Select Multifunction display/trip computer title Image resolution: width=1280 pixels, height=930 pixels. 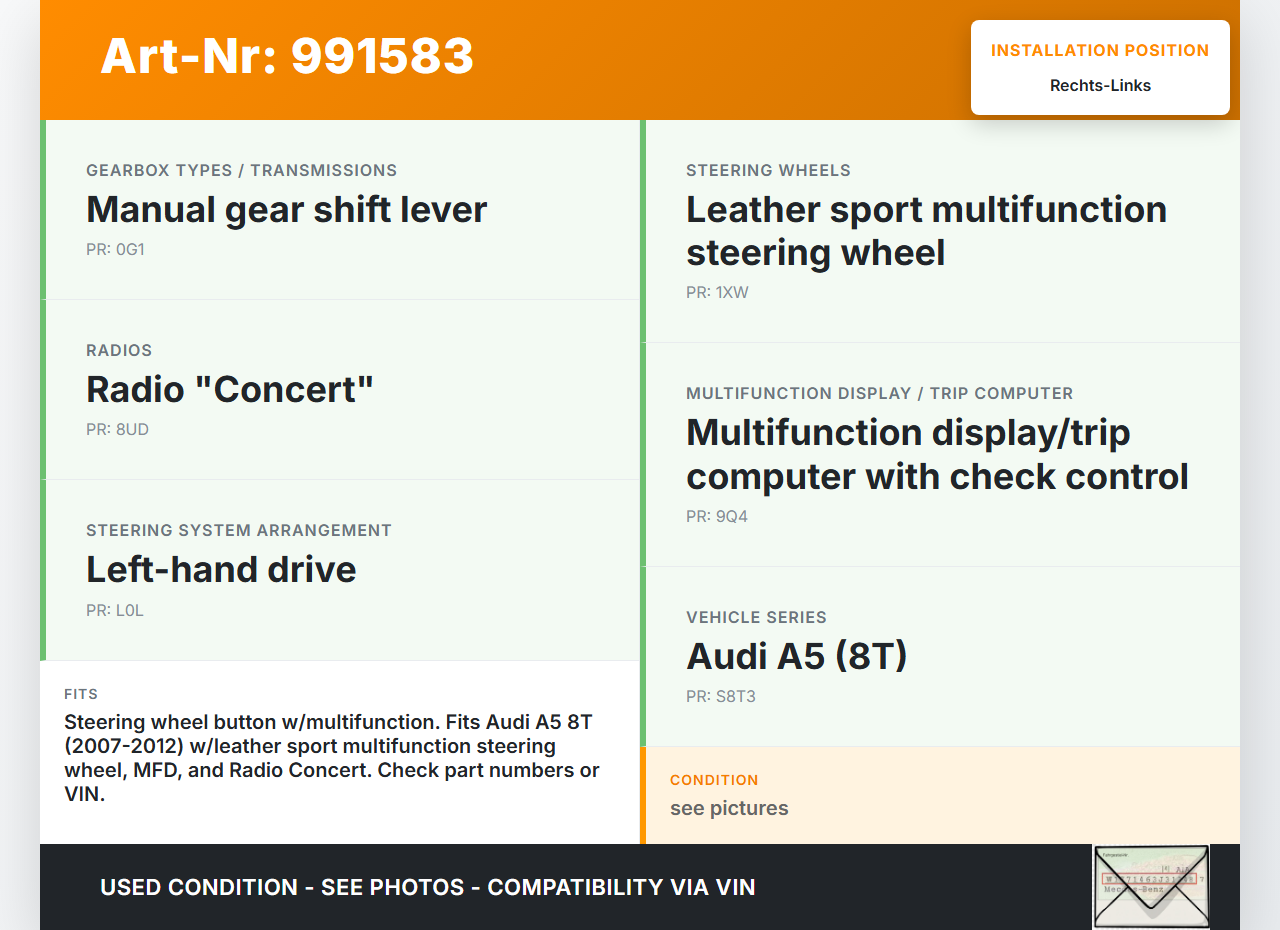pos(937,454)
